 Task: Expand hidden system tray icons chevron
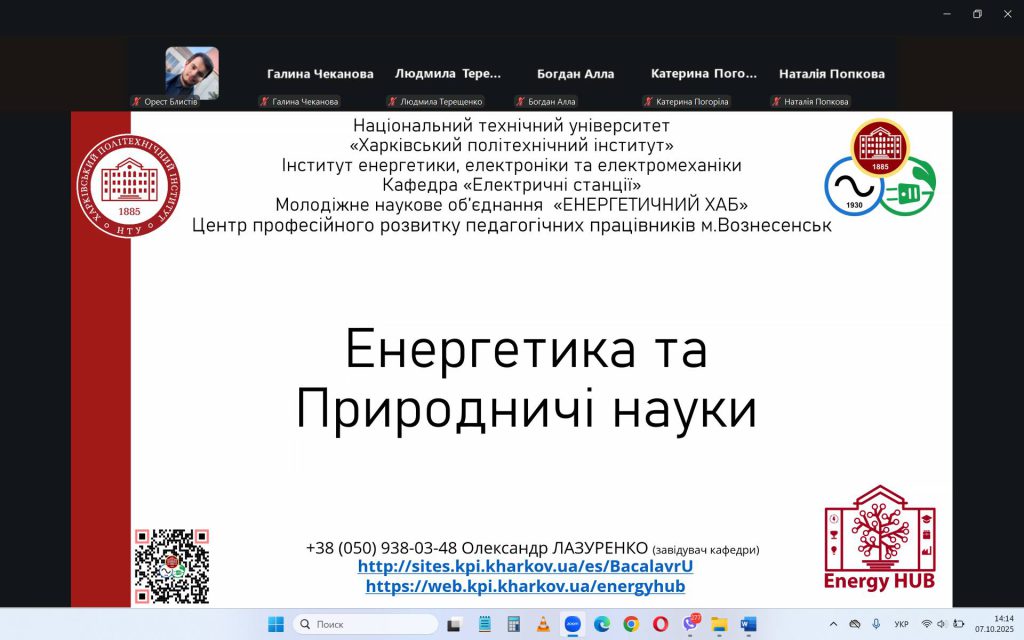point(834,624)
